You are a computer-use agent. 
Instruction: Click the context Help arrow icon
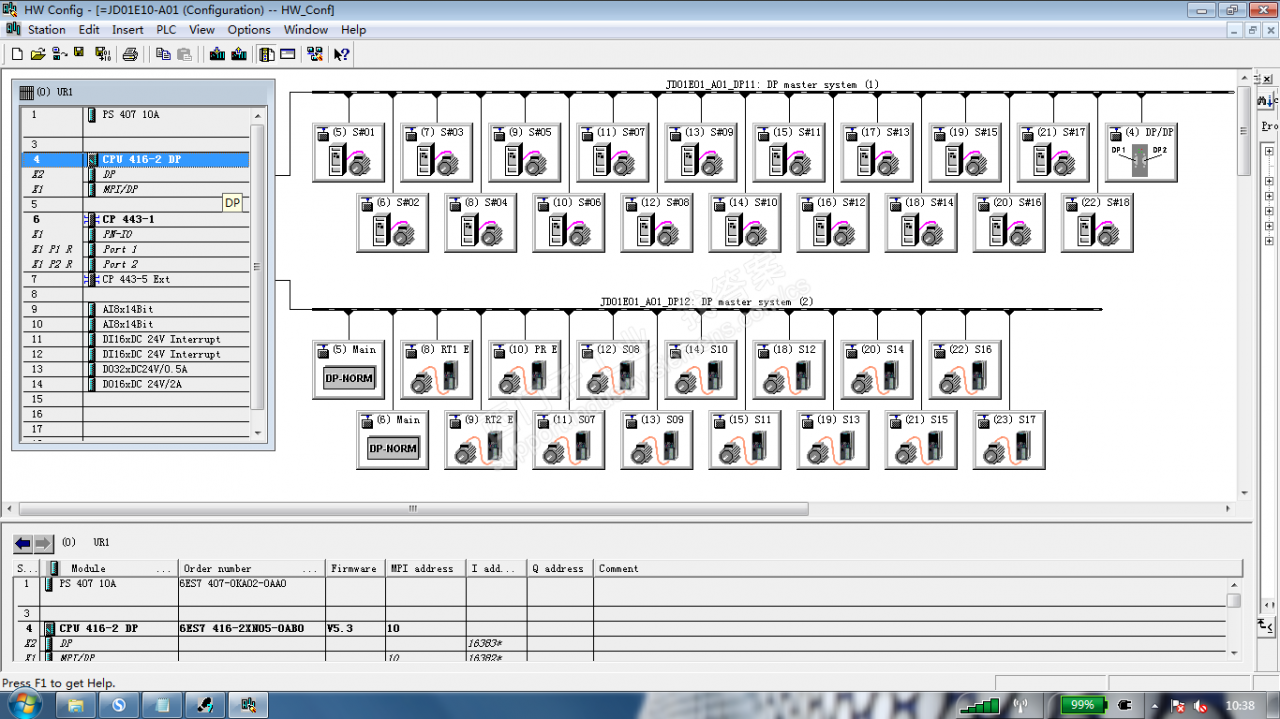[342, 54]
